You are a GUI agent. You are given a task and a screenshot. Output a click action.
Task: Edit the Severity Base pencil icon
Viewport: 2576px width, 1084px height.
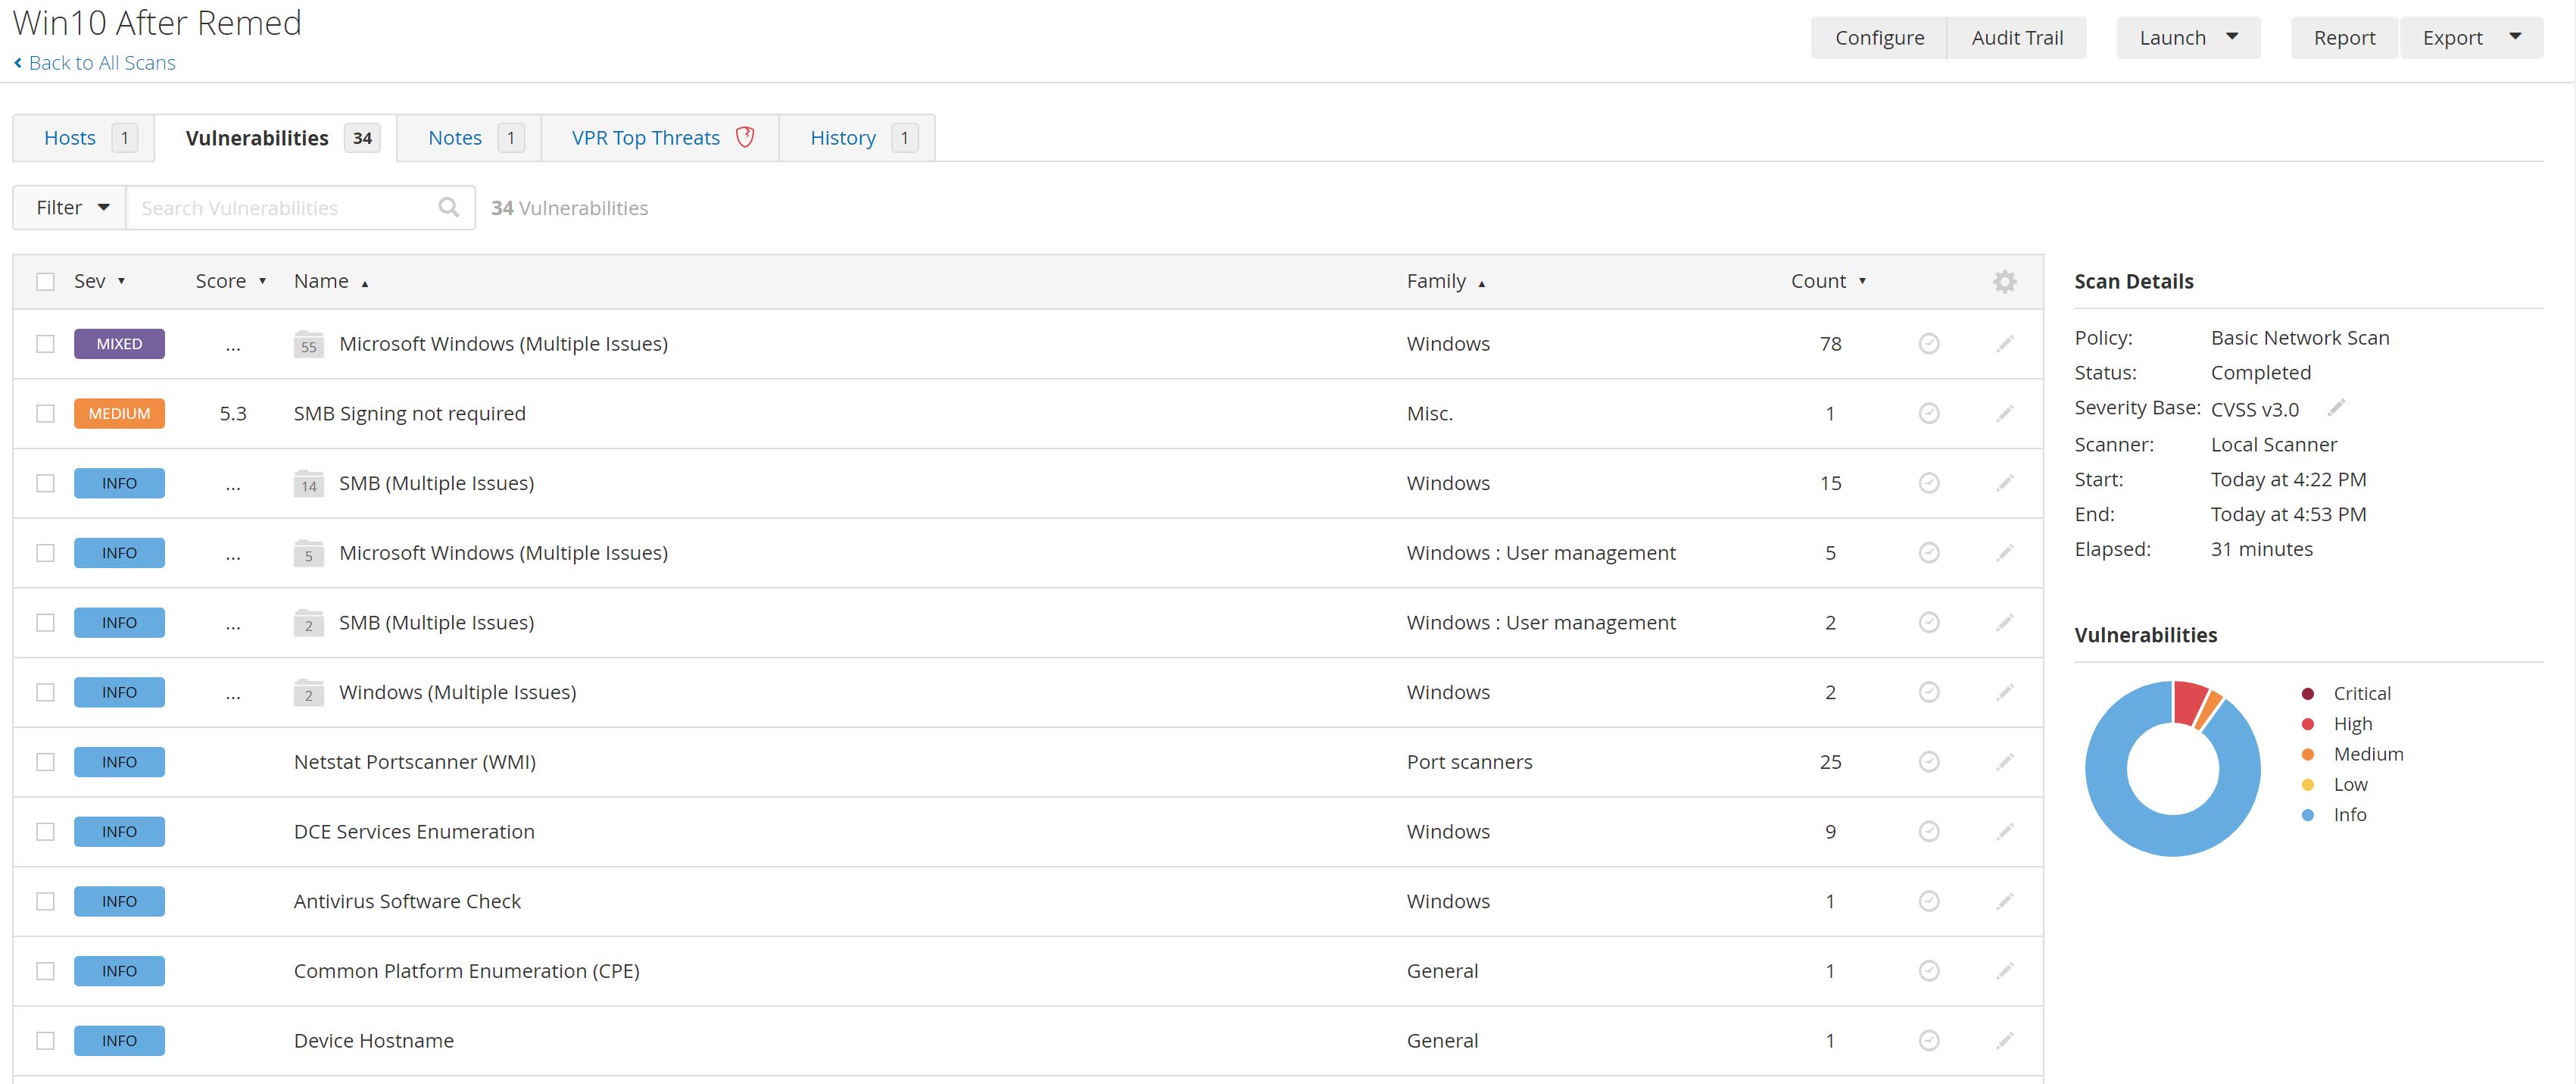click(x=2336, y=408)
